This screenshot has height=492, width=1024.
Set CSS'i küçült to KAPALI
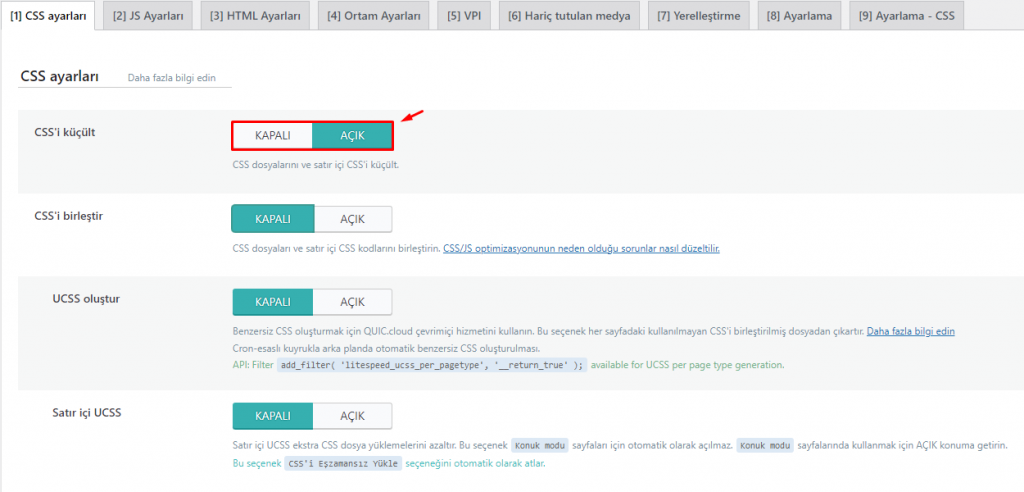273,135
